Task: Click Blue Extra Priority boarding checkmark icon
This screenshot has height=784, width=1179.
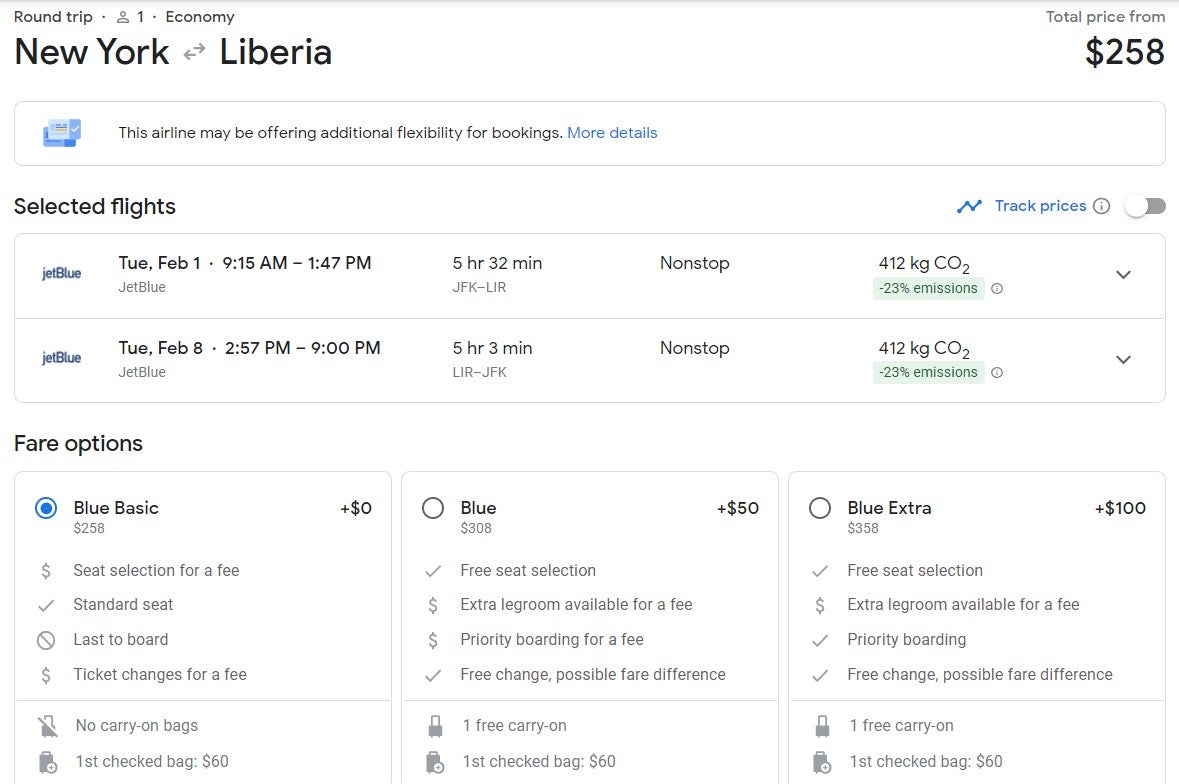Action: (820, 640)
